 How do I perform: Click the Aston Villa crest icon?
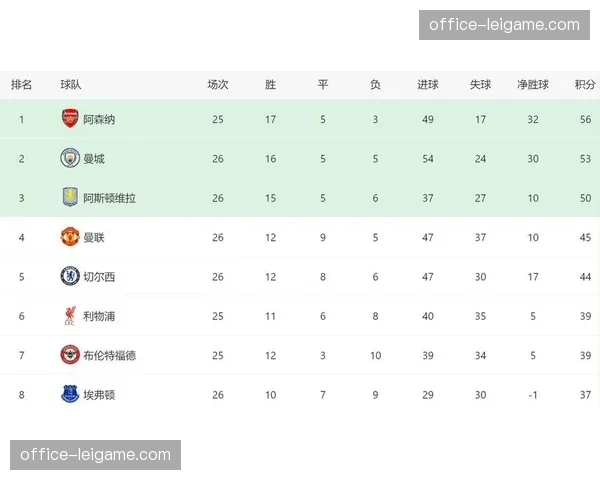pos(69,197)
